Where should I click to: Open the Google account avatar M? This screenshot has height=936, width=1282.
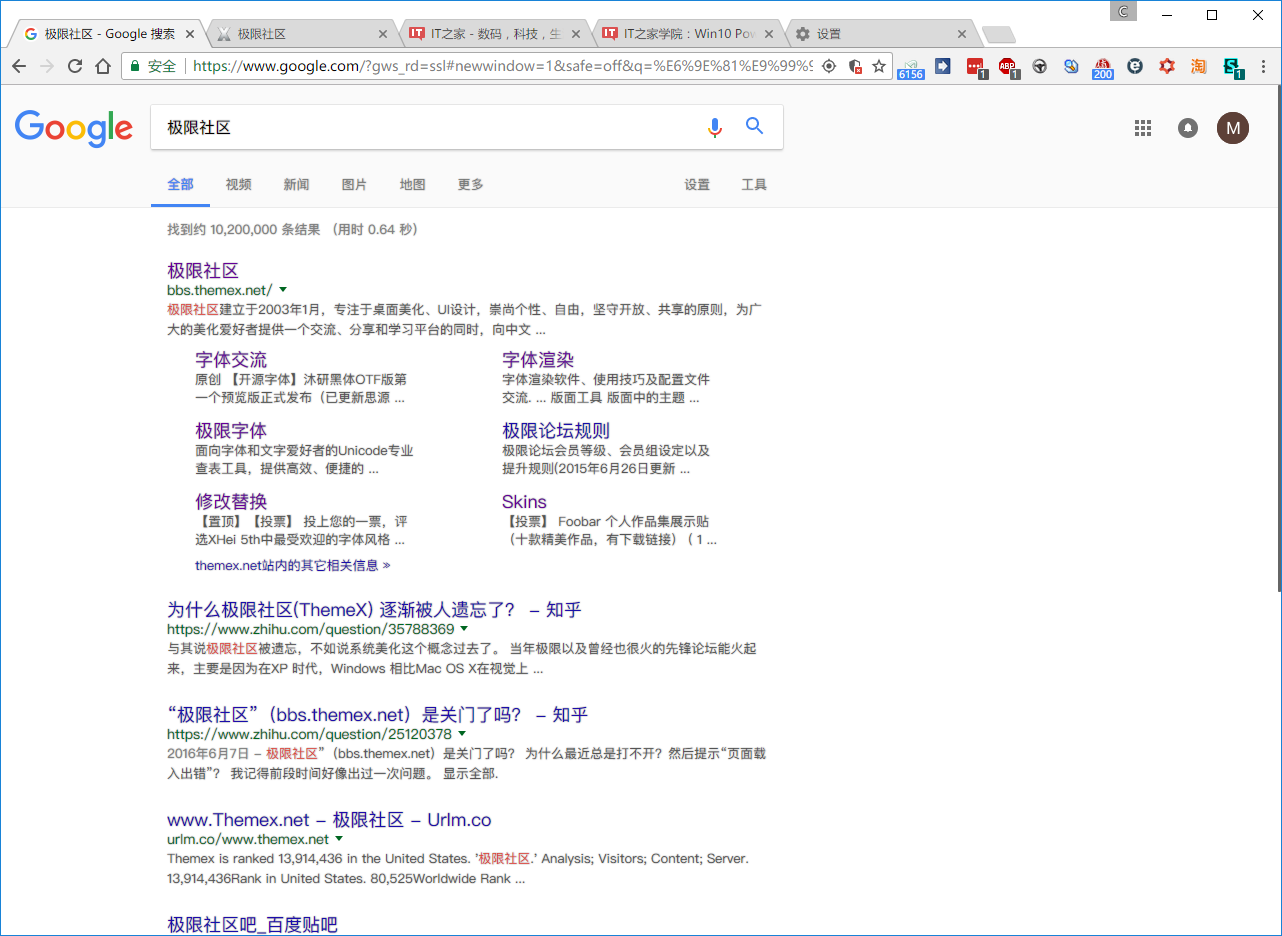1233,128
